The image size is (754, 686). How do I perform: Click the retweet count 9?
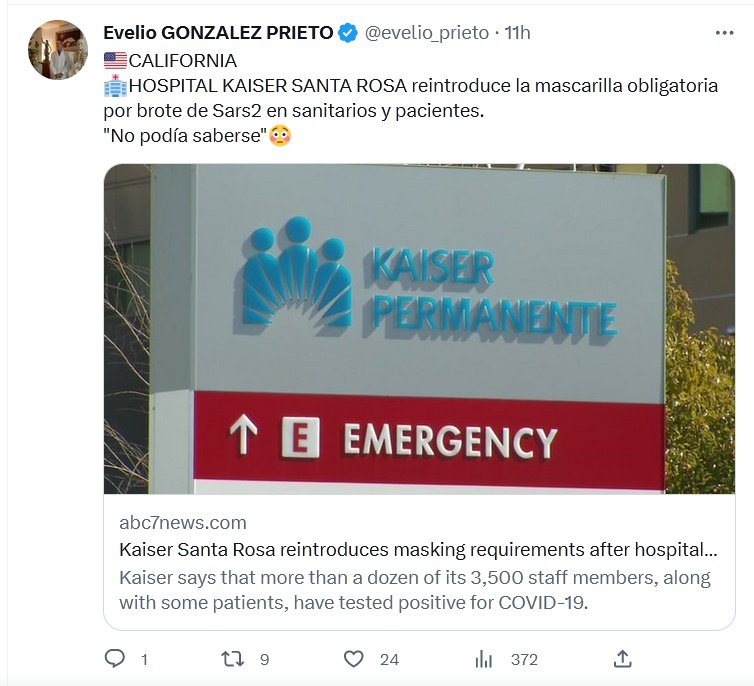[x=264, y=660]
